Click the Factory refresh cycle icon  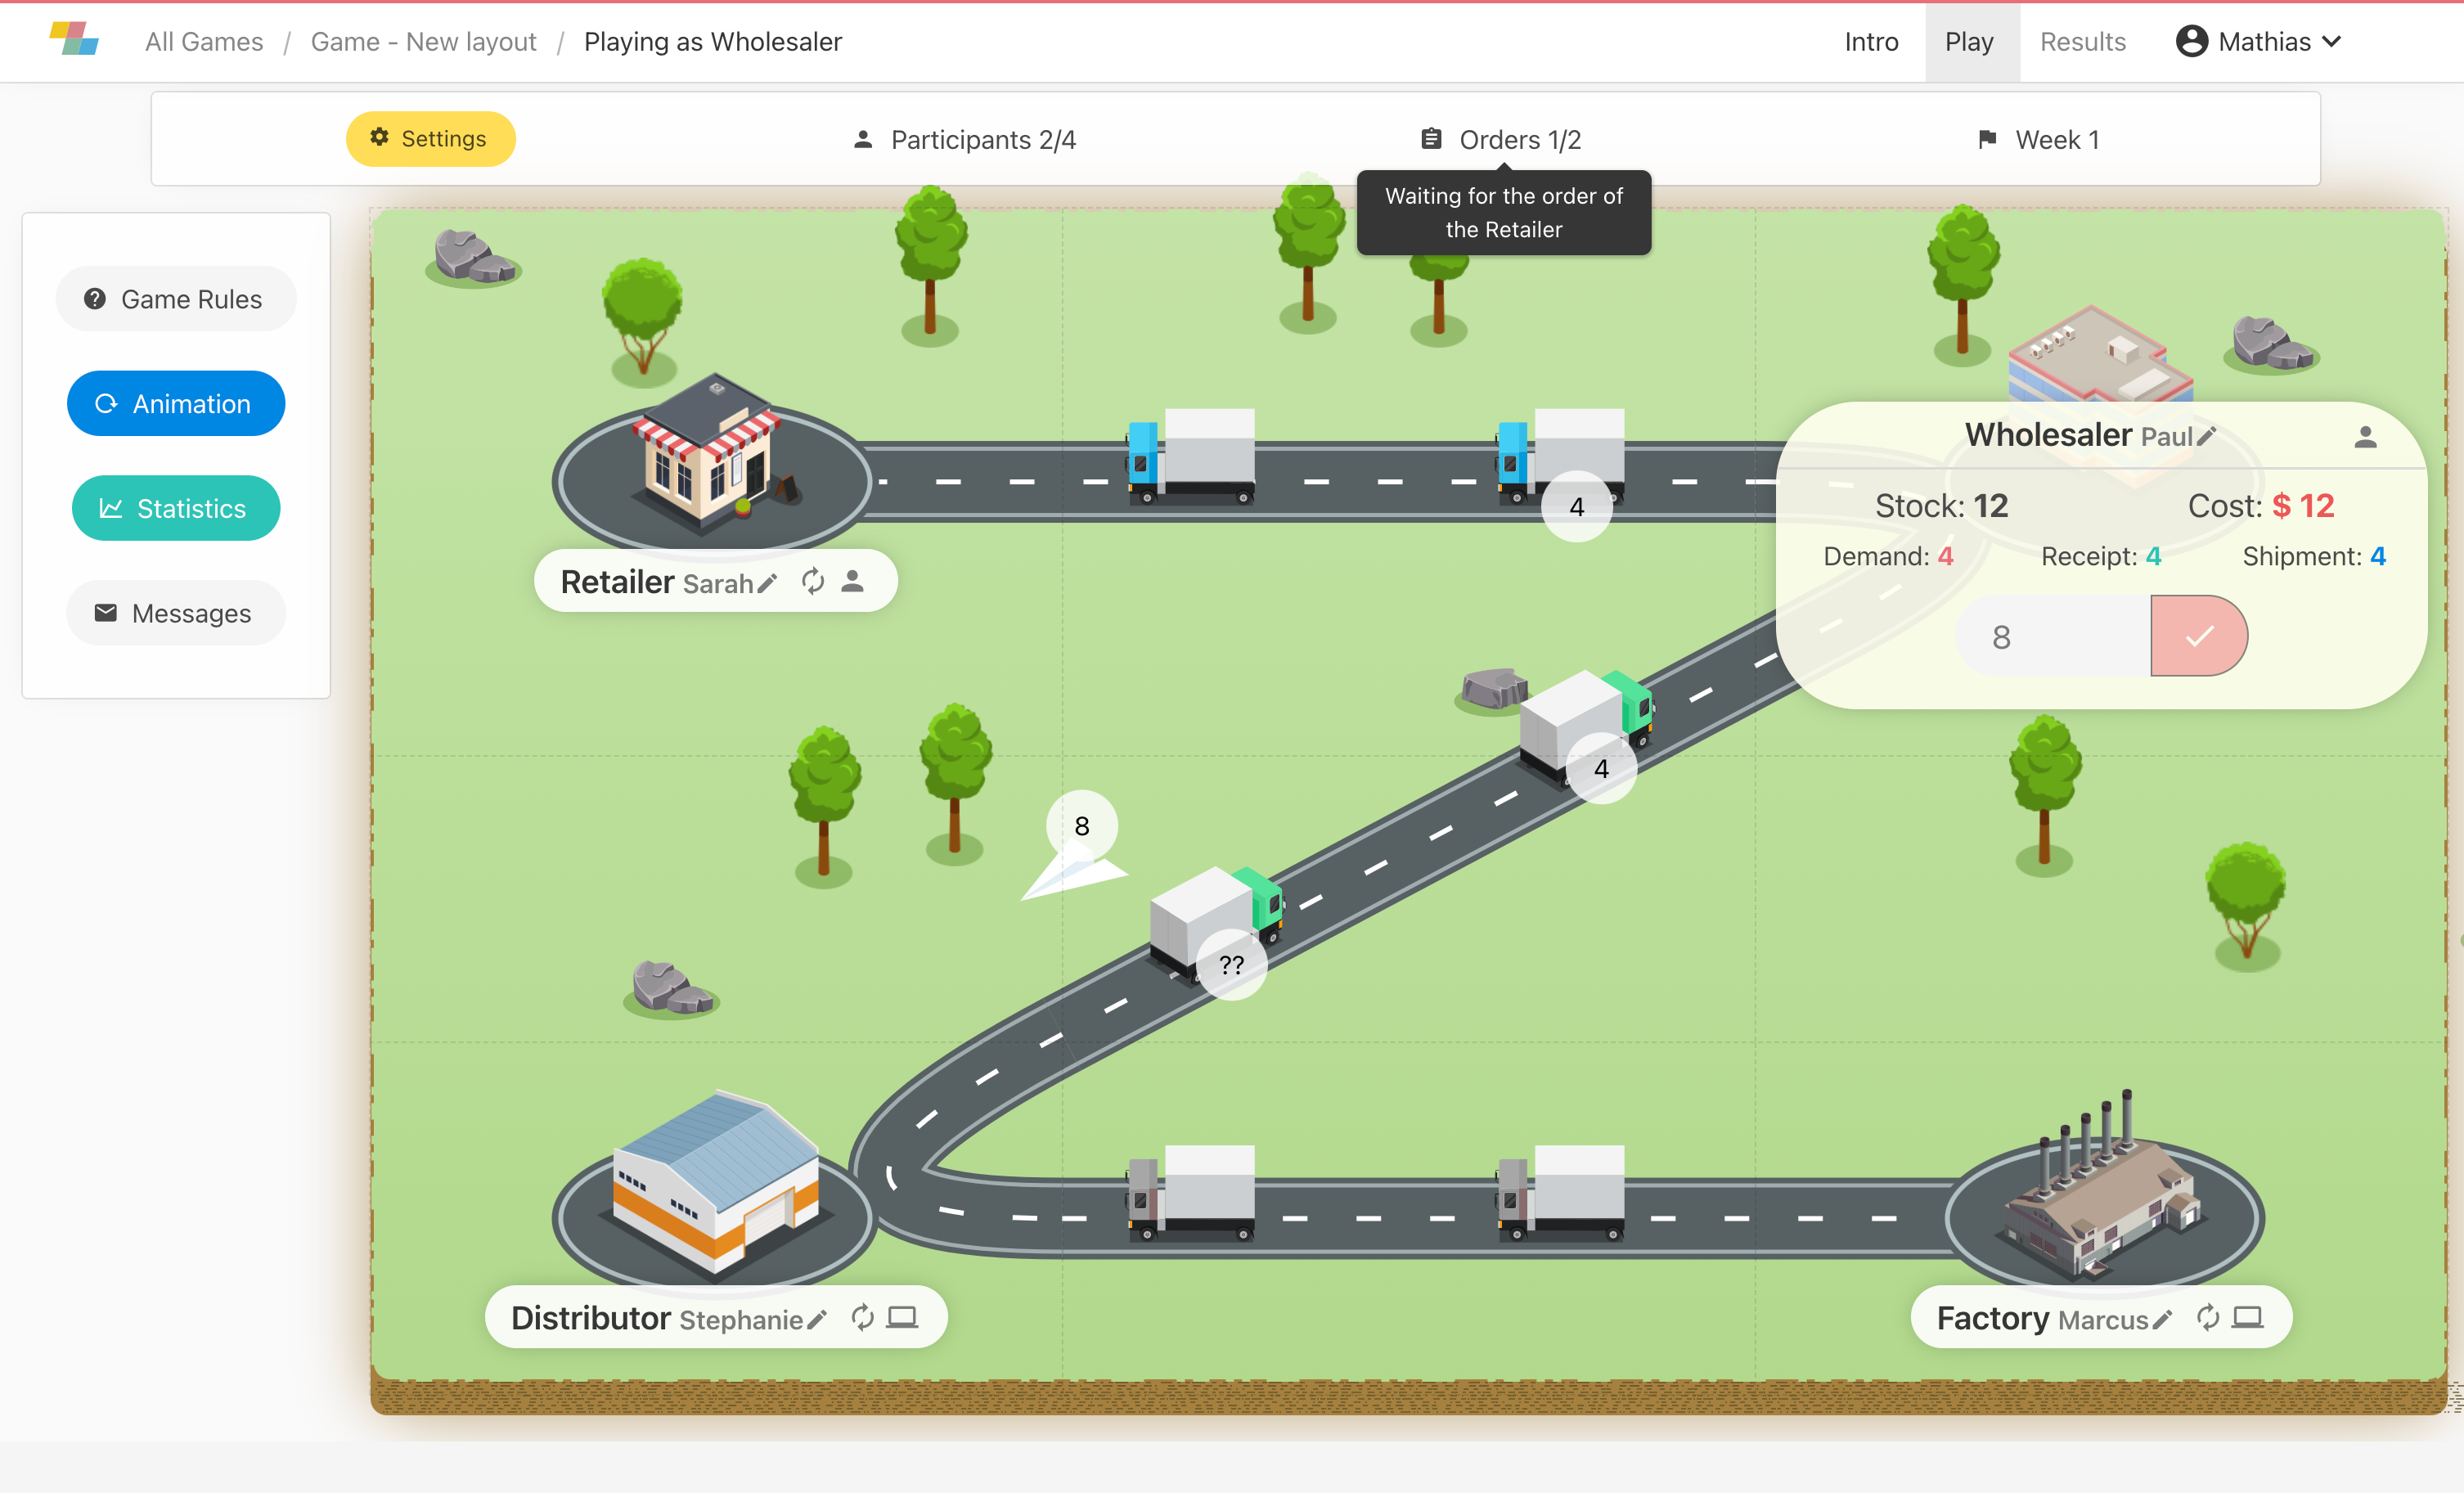pyautogui.click(x=2208, y=1317)
